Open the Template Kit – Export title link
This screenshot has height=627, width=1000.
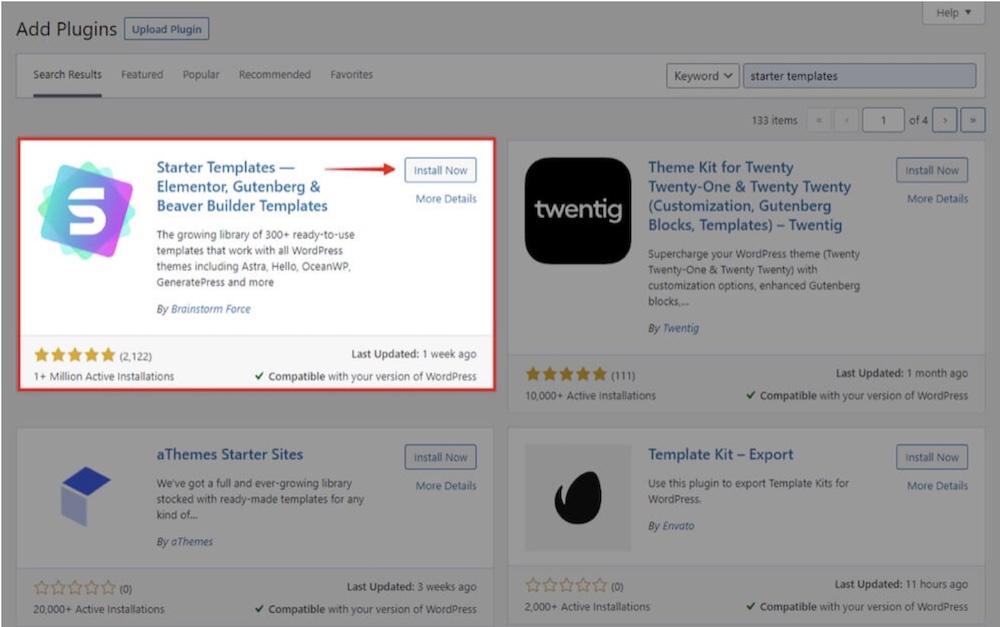tap(721, 454)
